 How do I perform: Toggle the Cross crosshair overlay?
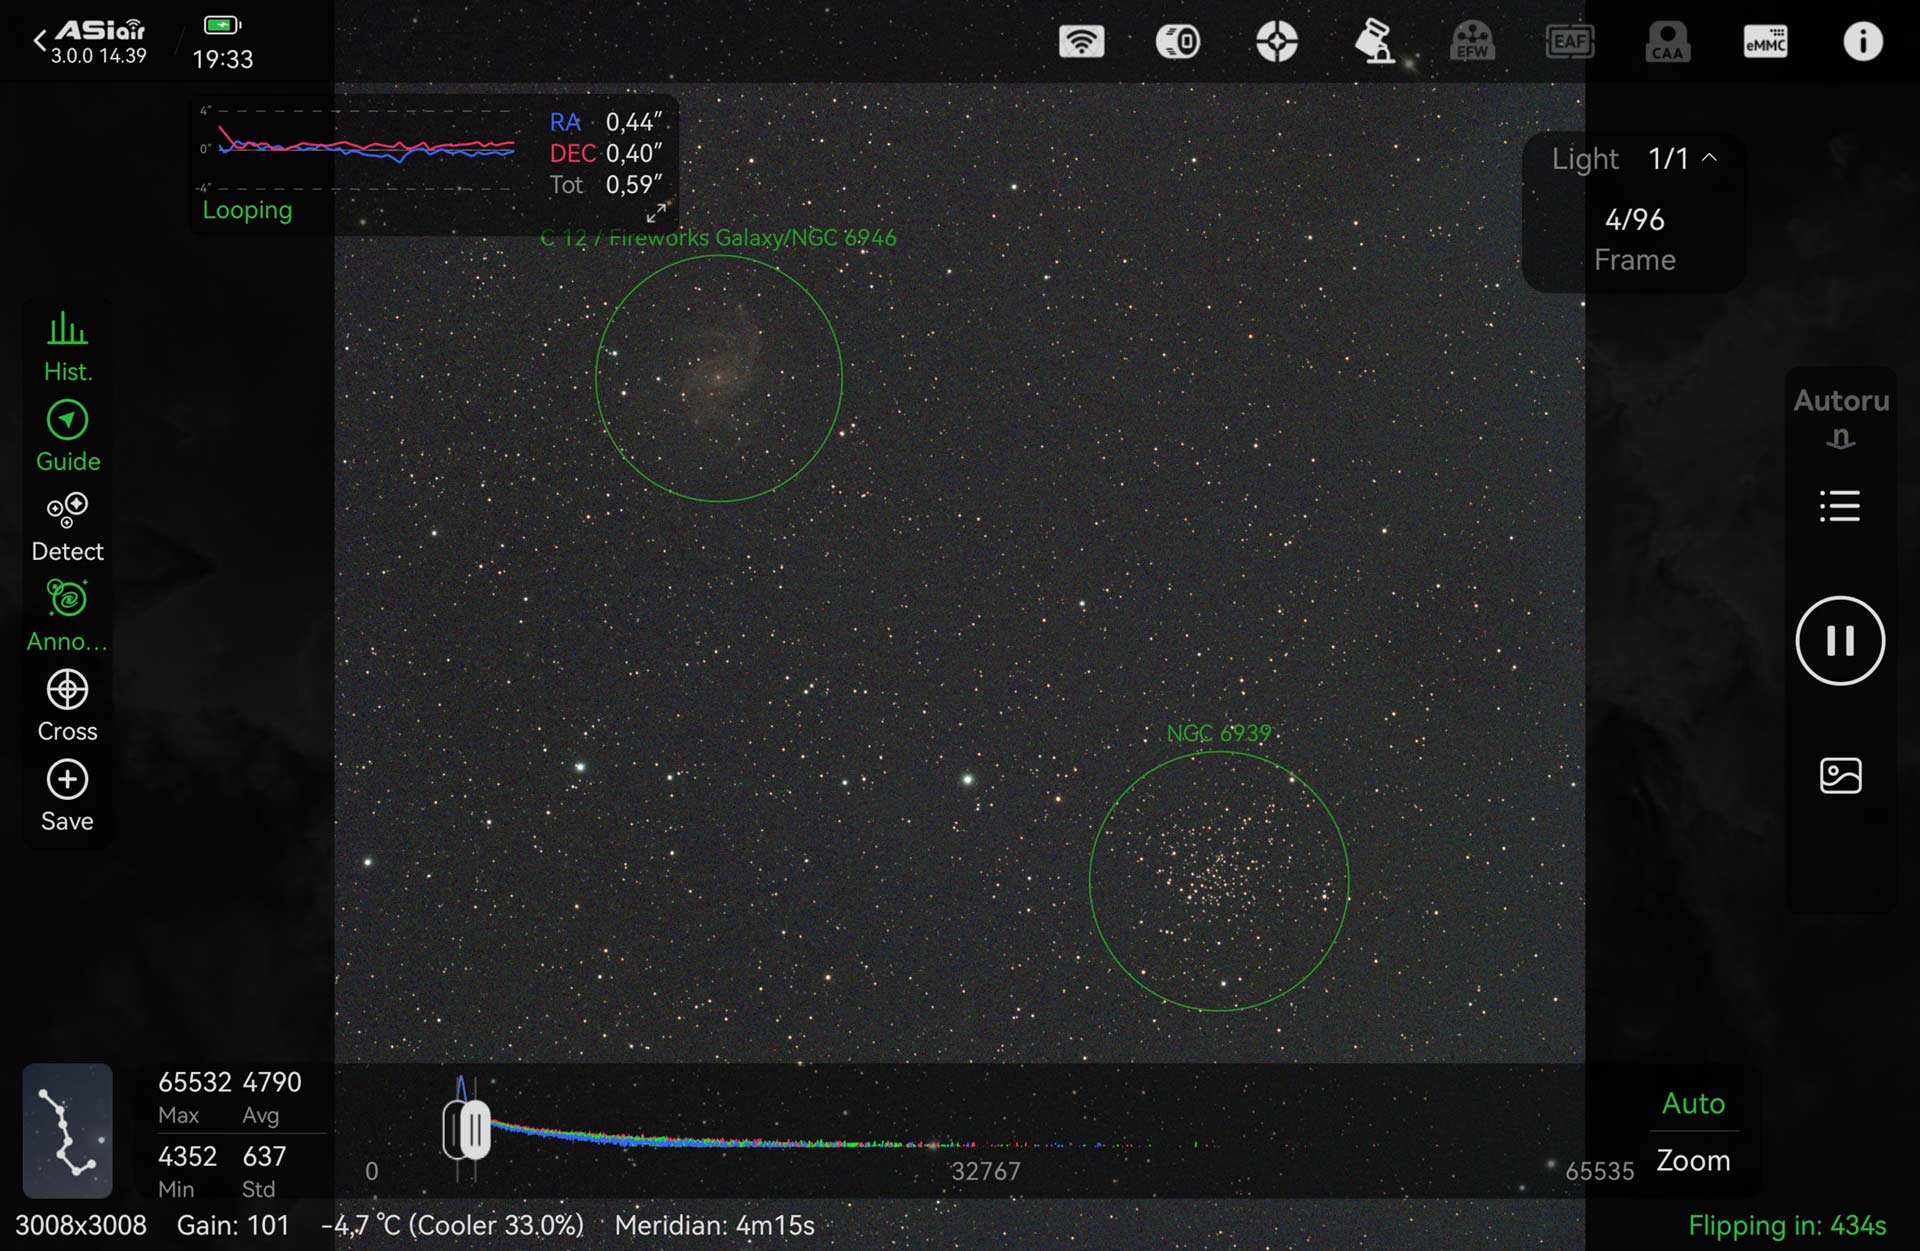(x=67, y=707)
